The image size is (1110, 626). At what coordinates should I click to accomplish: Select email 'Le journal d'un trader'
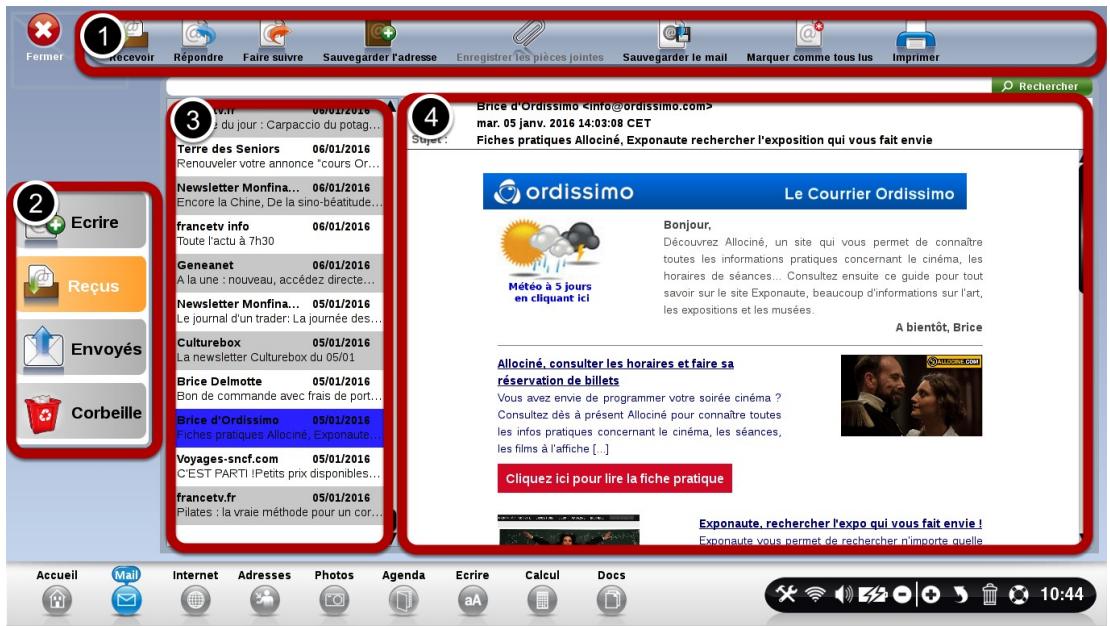(280, 312)
